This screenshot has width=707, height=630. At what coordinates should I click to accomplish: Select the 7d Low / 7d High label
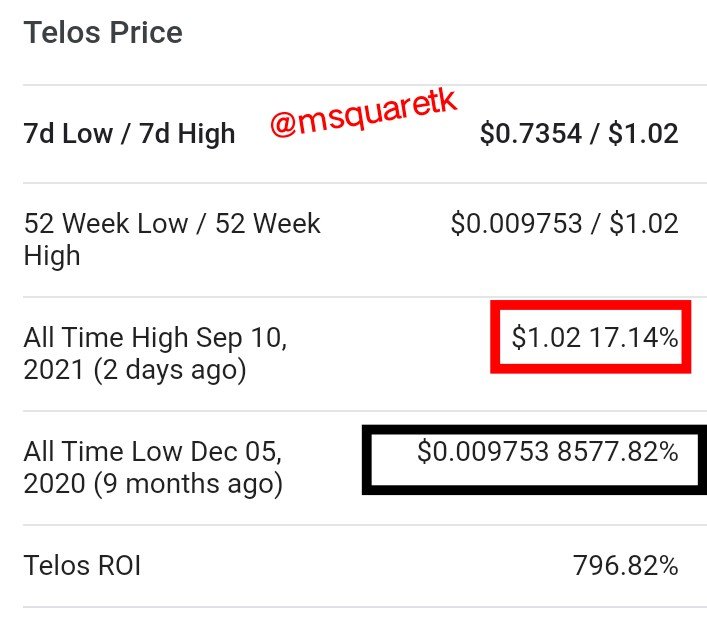(129, 134)
